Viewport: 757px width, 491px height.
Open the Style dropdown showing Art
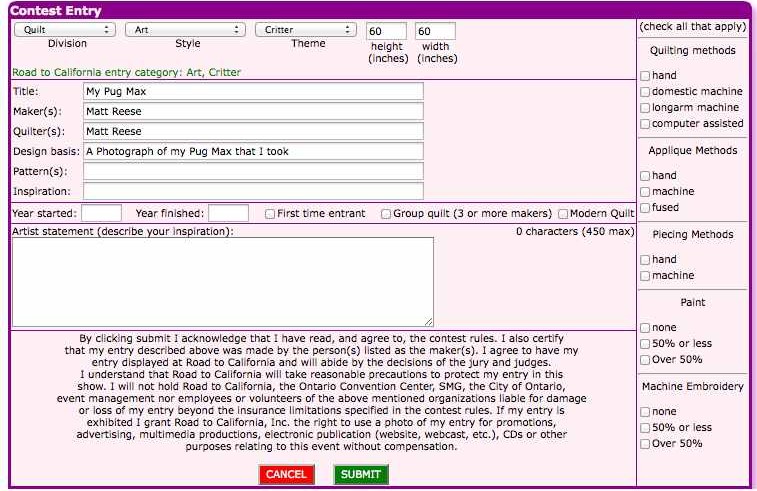click(185, 30)
